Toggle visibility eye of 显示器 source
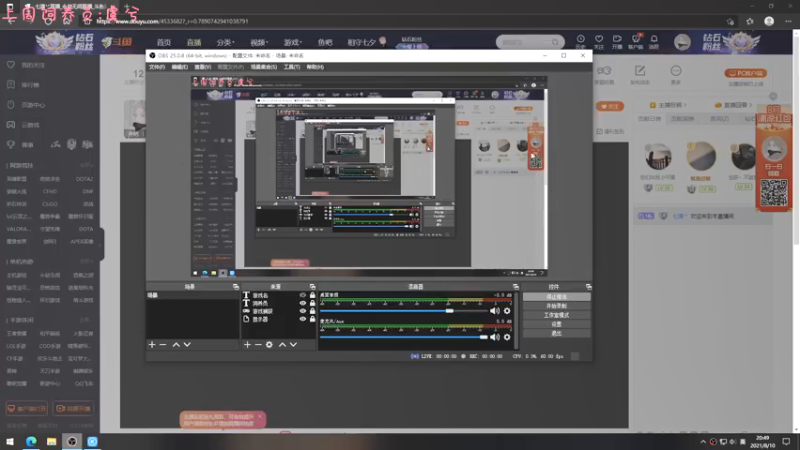This screenshot has height=450, width=800. pyautogui.click(x=303, y=319)
